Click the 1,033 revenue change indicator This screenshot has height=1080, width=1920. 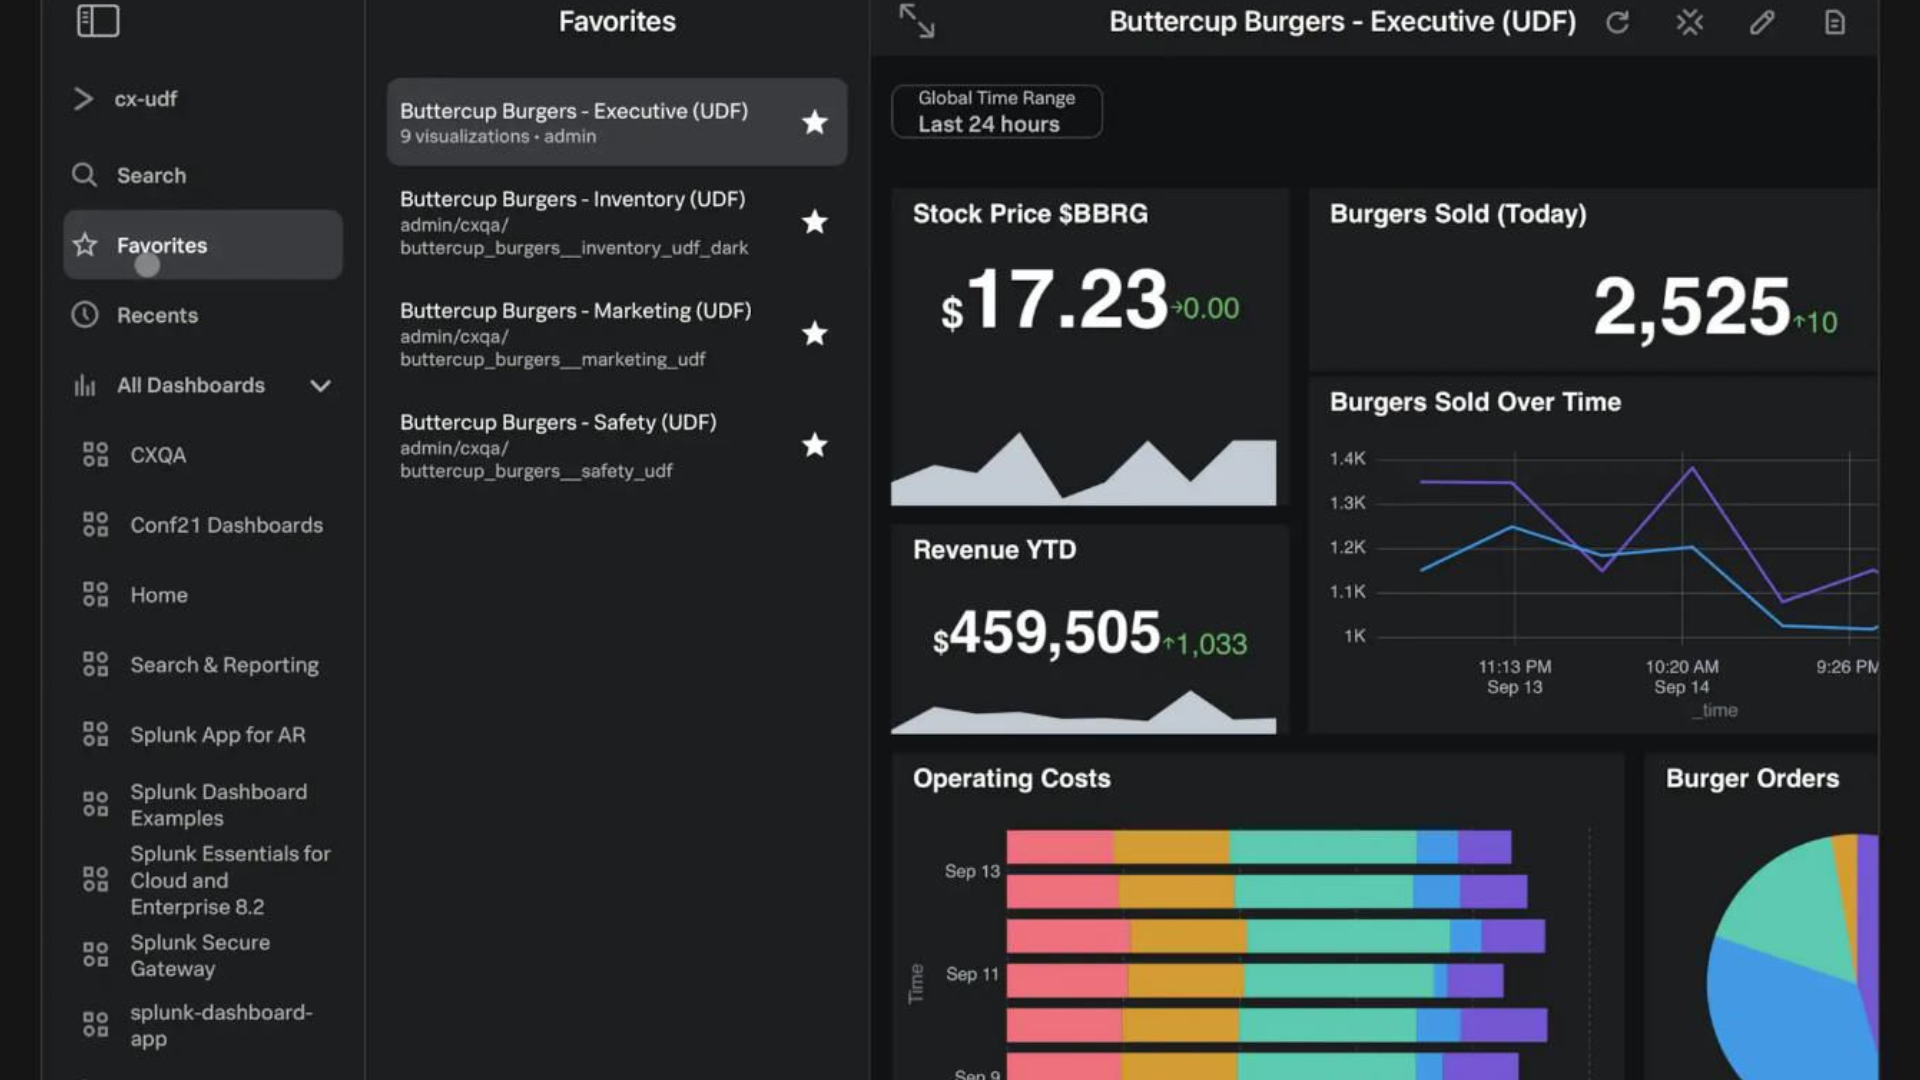coord(1205,644)
